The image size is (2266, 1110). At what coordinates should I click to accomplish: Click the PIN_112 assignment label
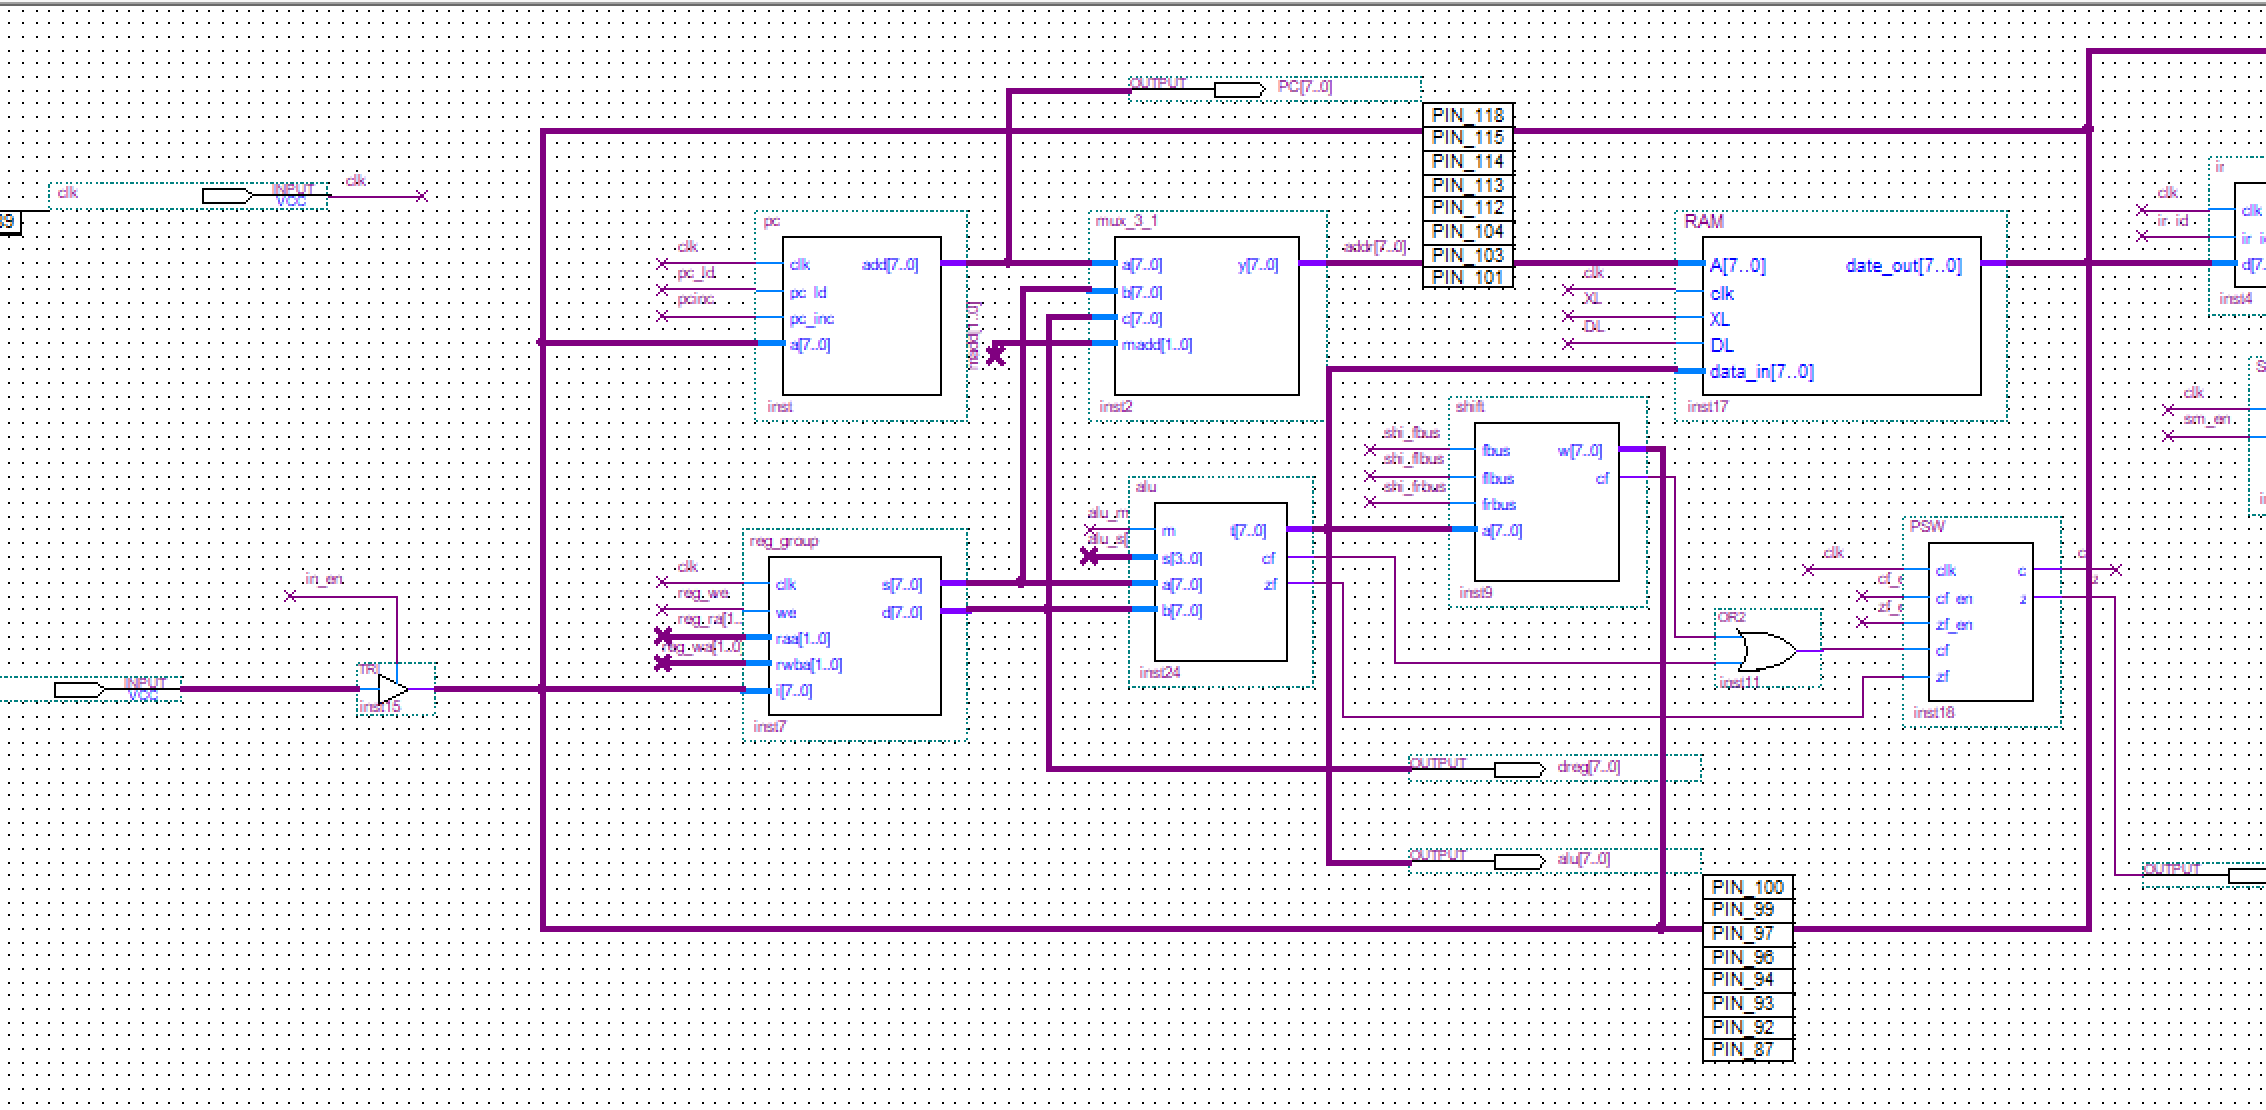coord(1467,208)
